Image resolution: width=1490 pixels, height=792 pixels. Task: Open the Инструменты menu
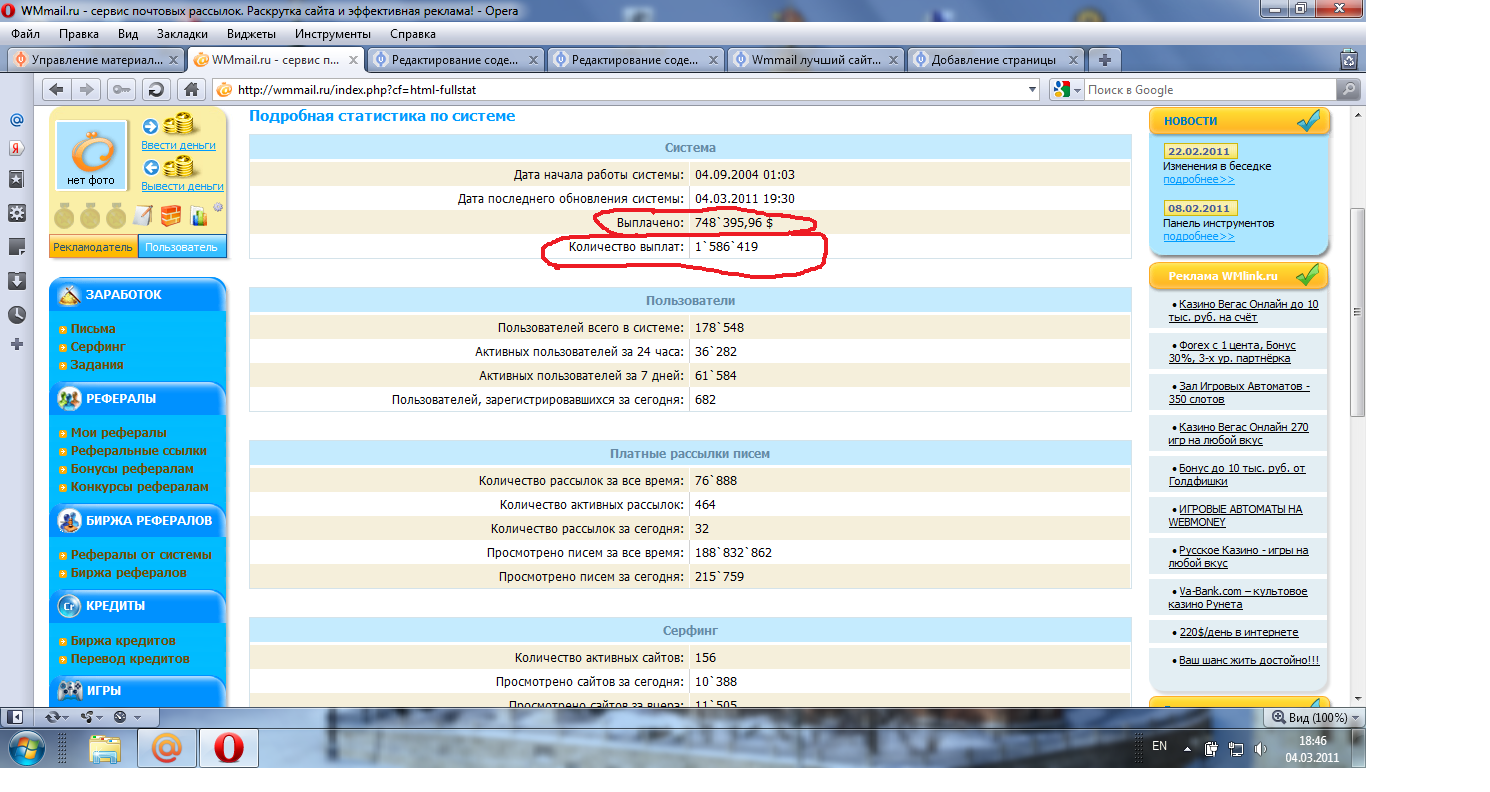[x=333, y=33]
